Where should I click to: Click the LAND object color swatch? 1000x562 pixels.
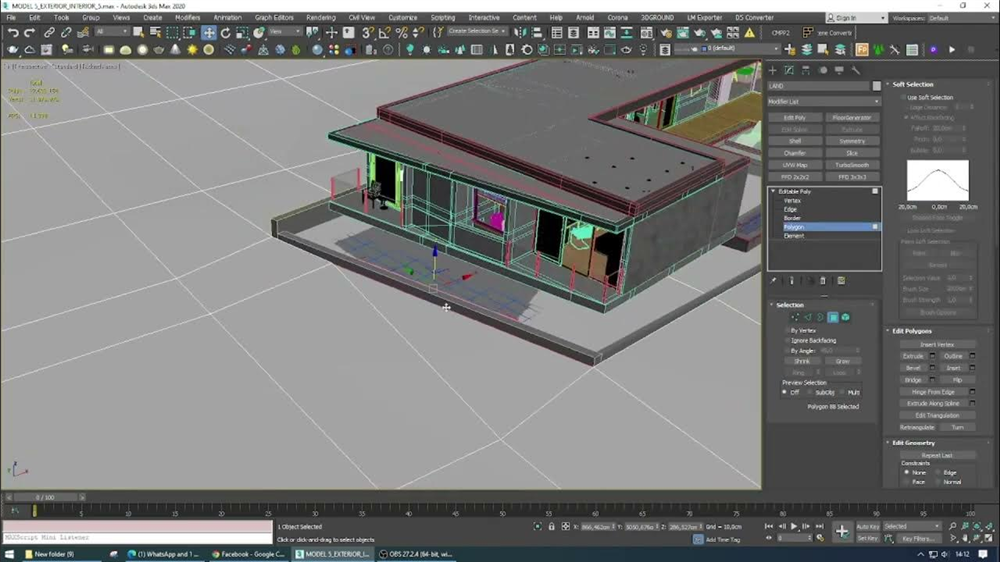pos(876,86)
